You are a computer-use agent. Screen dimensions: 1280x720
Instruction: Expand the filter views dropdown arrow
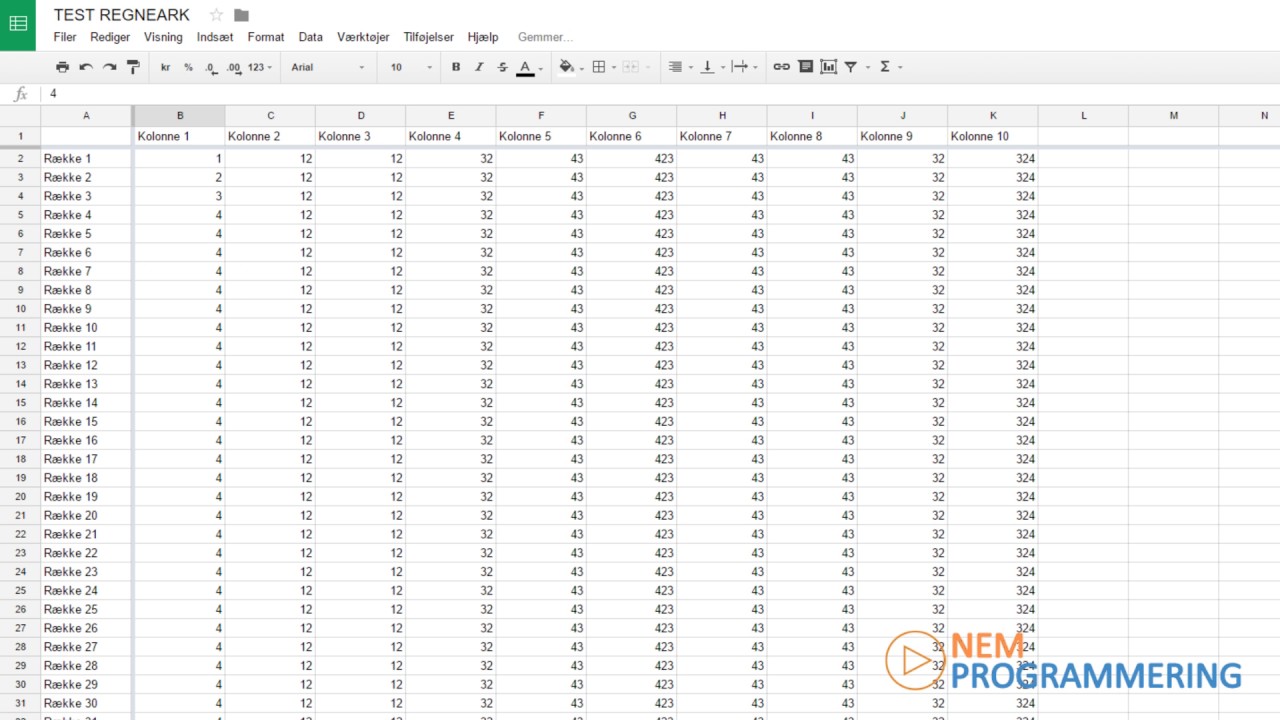(867, 68)
